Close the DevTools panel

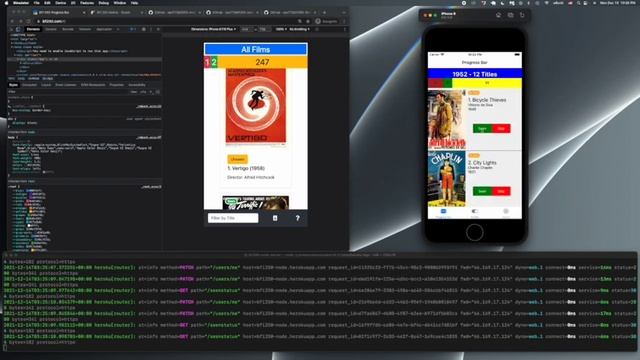(x=158, y=29)
